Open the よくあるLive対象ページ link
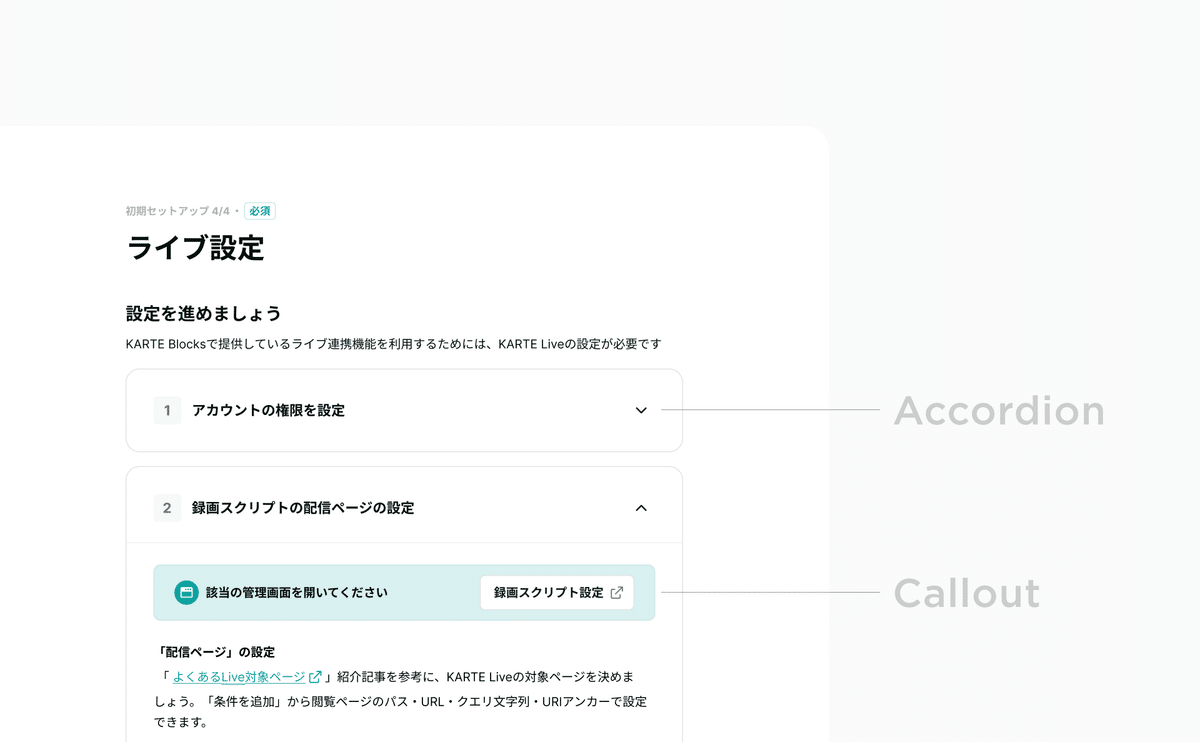Screen dimensions: 1200x742 [239, 676]
